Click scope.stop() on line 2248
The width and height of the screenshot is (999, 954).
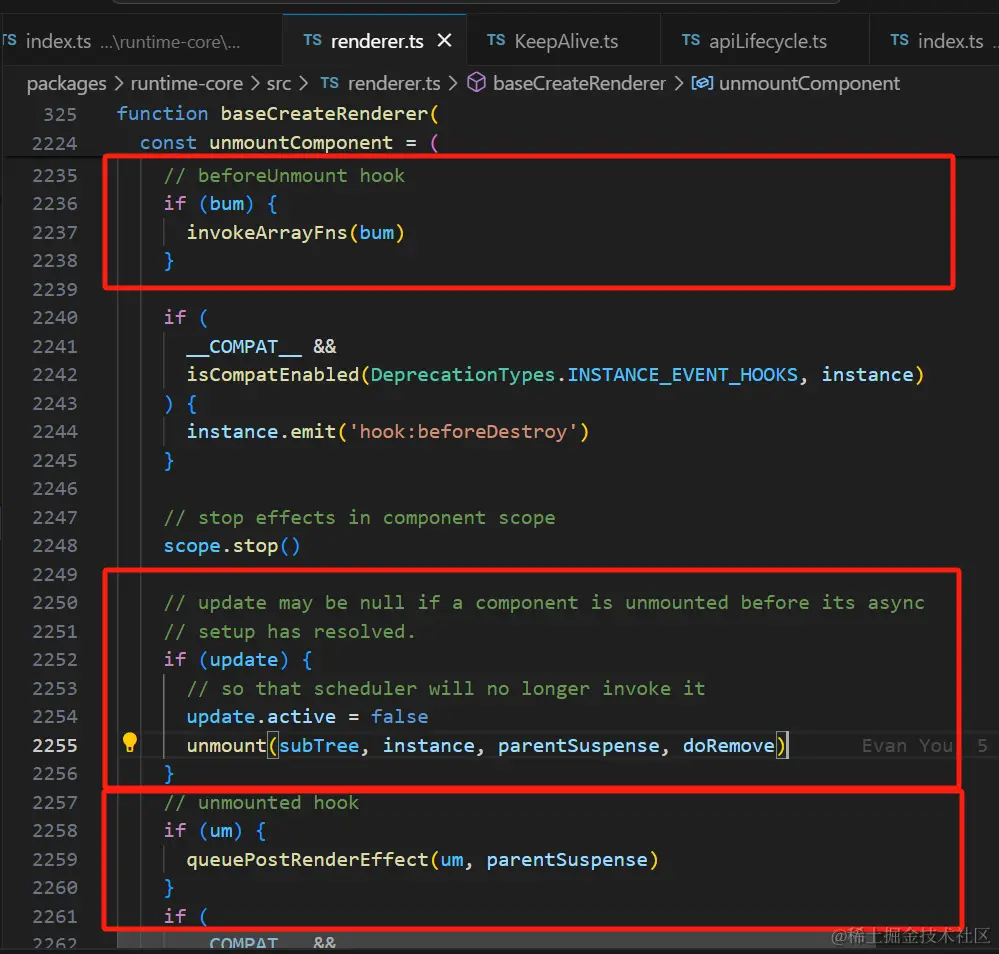pyautogui.click(x=231, y=546)
